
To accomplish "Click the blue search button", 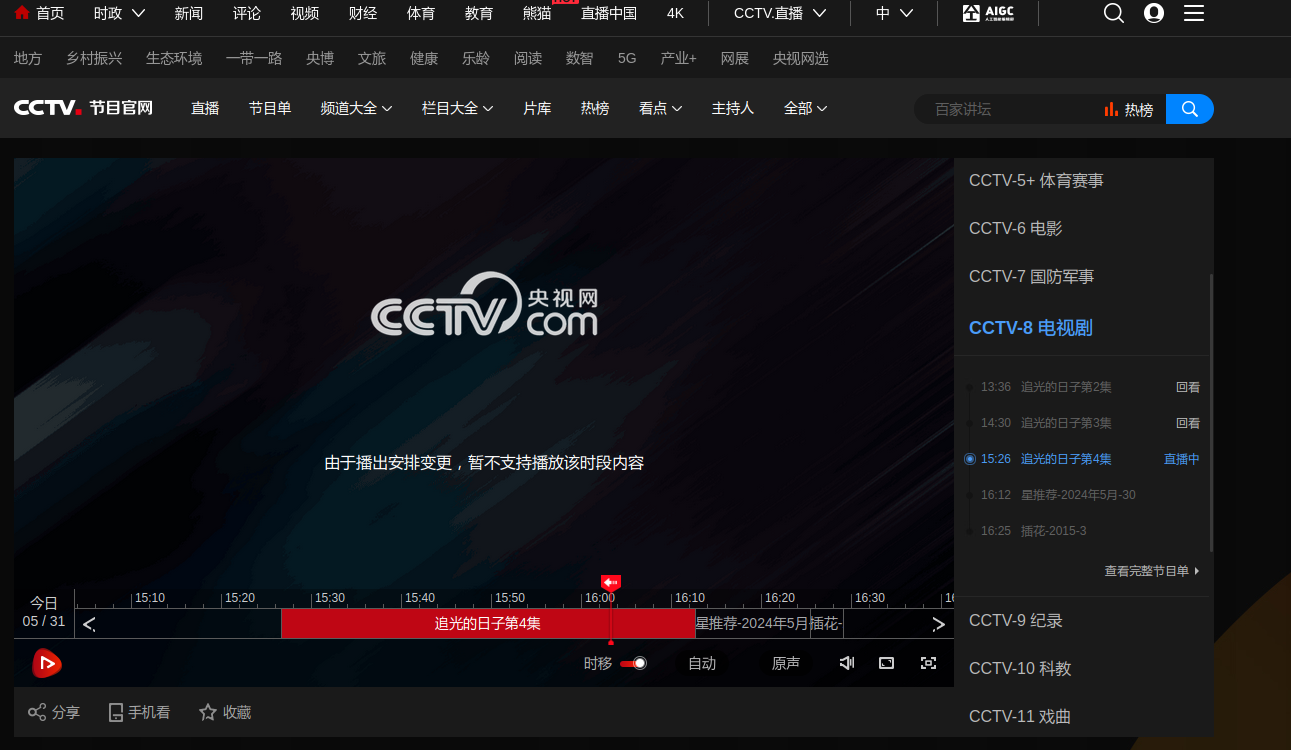I will point(1190,109).
